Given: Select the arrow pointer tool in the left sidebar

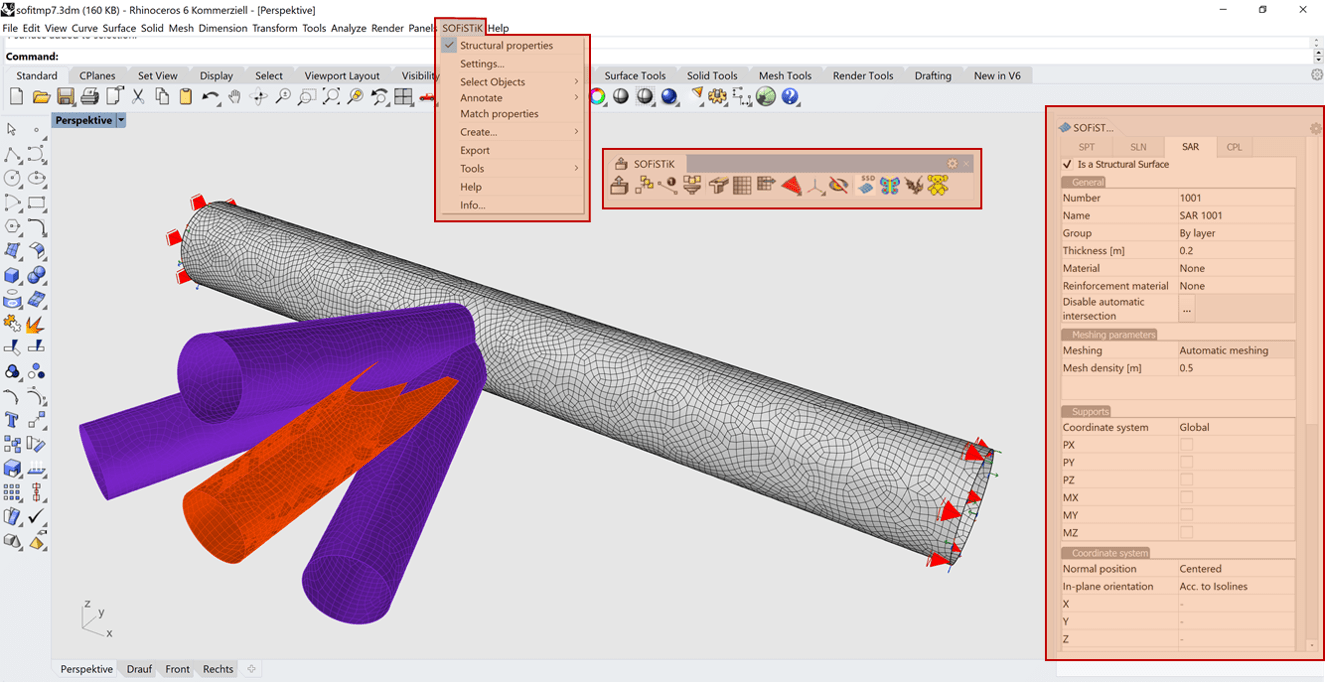Looking at the screenshot, I should (x=12, y=129).
